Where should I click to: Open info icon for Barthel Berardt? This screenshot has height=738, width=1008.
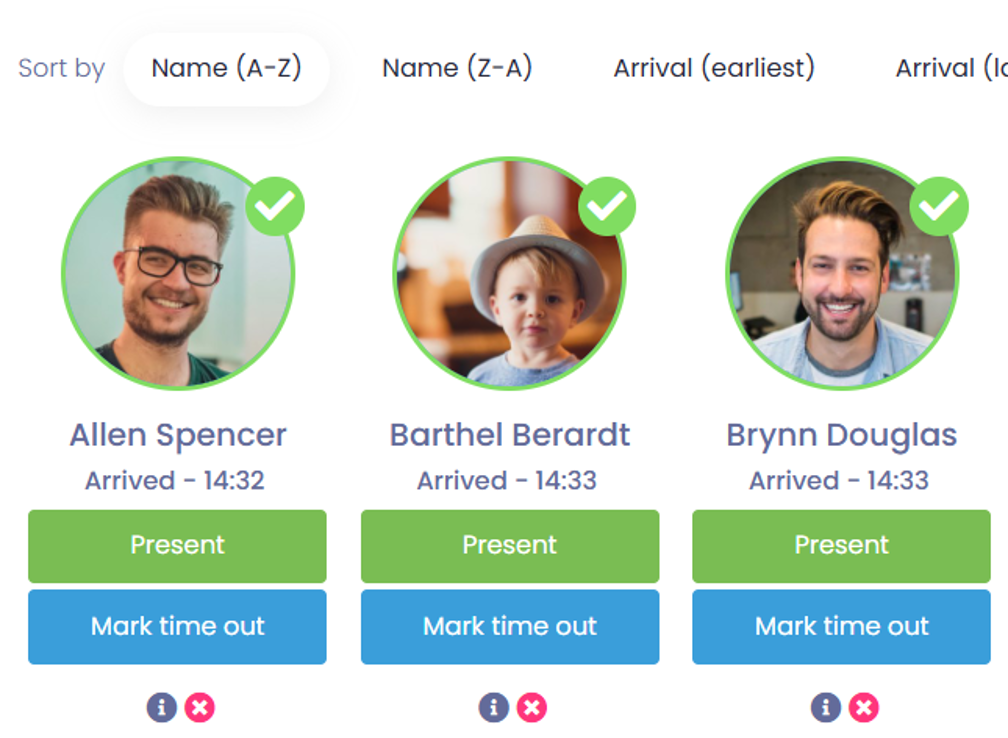494,707
